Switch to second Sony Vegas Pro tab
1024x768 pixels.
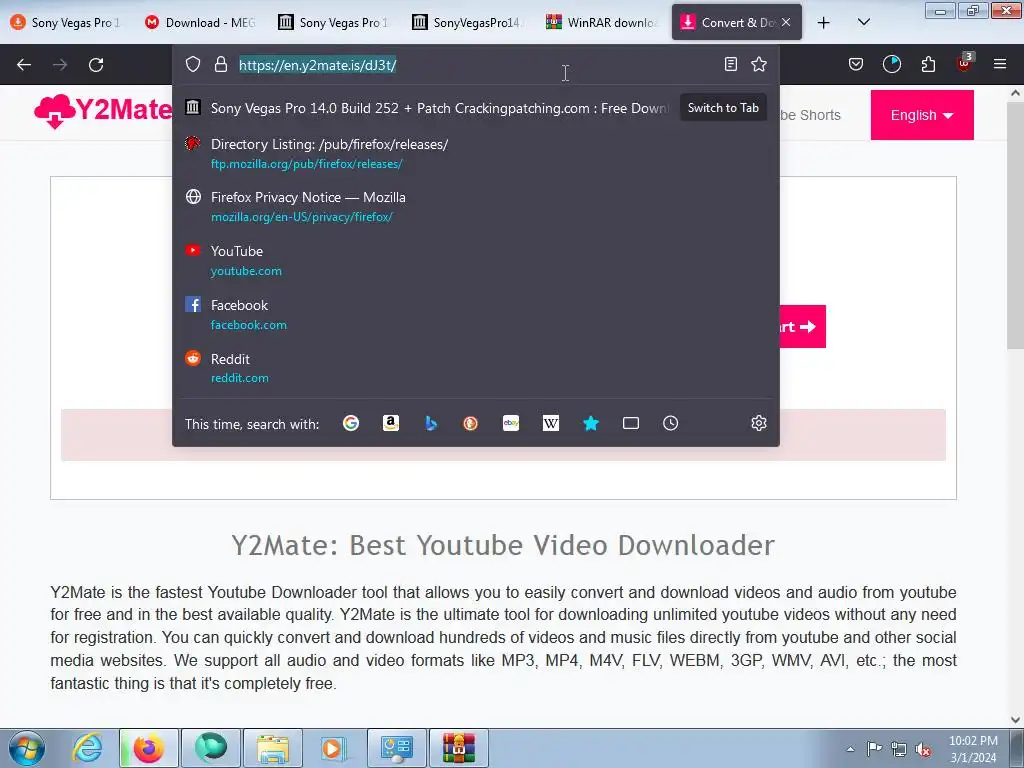[334, 23]
